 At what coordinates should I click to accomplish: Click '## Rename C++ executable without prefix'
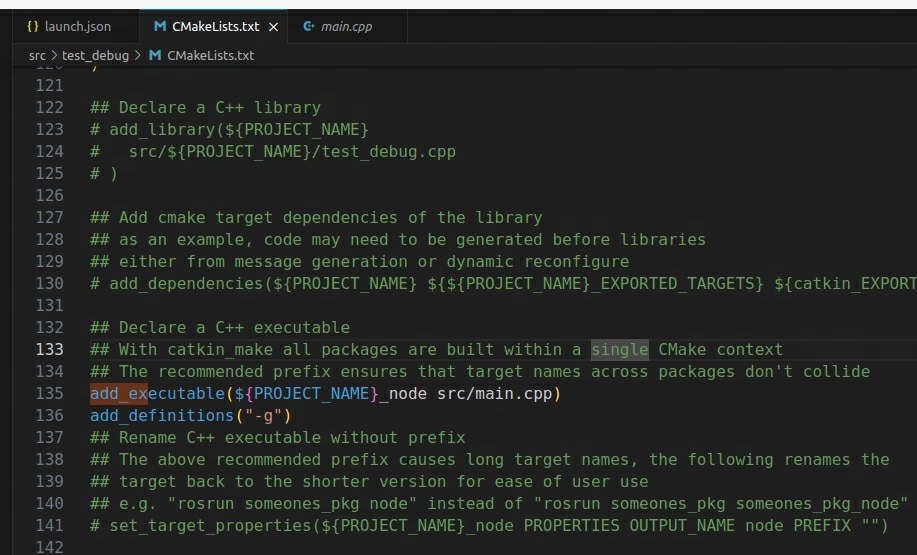(278, 437)
